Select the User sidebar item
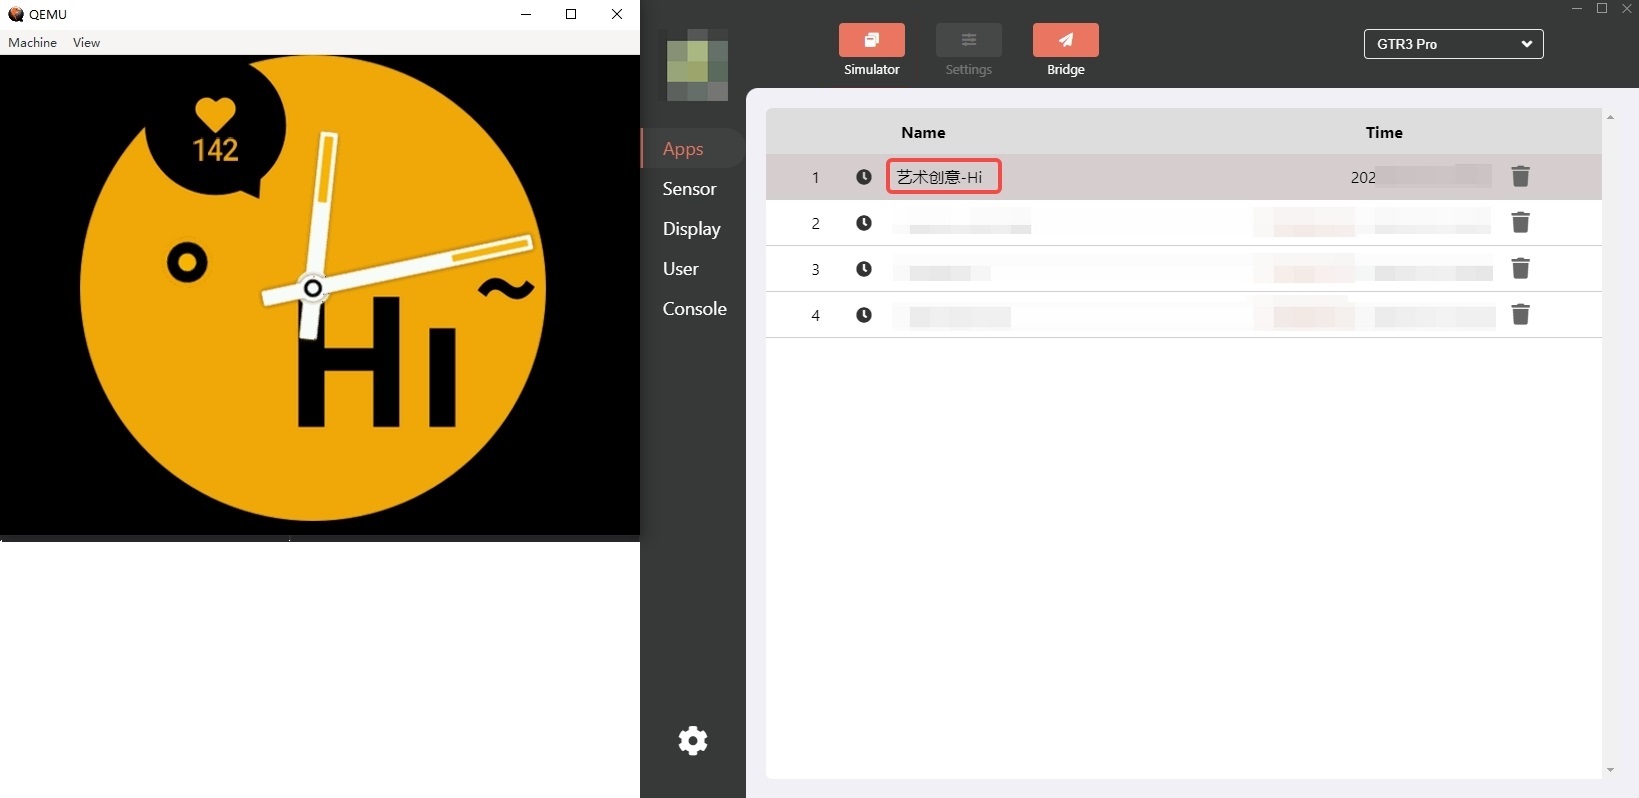This screenshot has height=798, width=1639. 680,269
